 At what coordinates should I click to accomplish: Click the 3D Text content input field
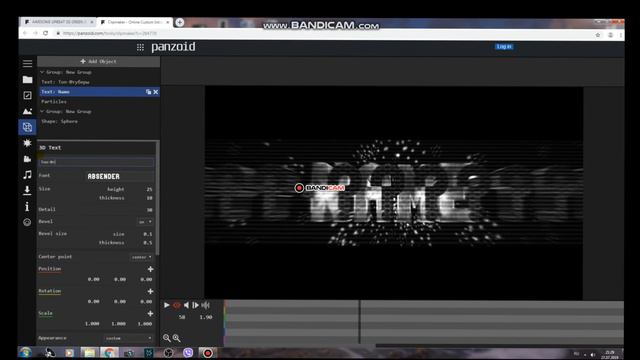click(96, 162)
